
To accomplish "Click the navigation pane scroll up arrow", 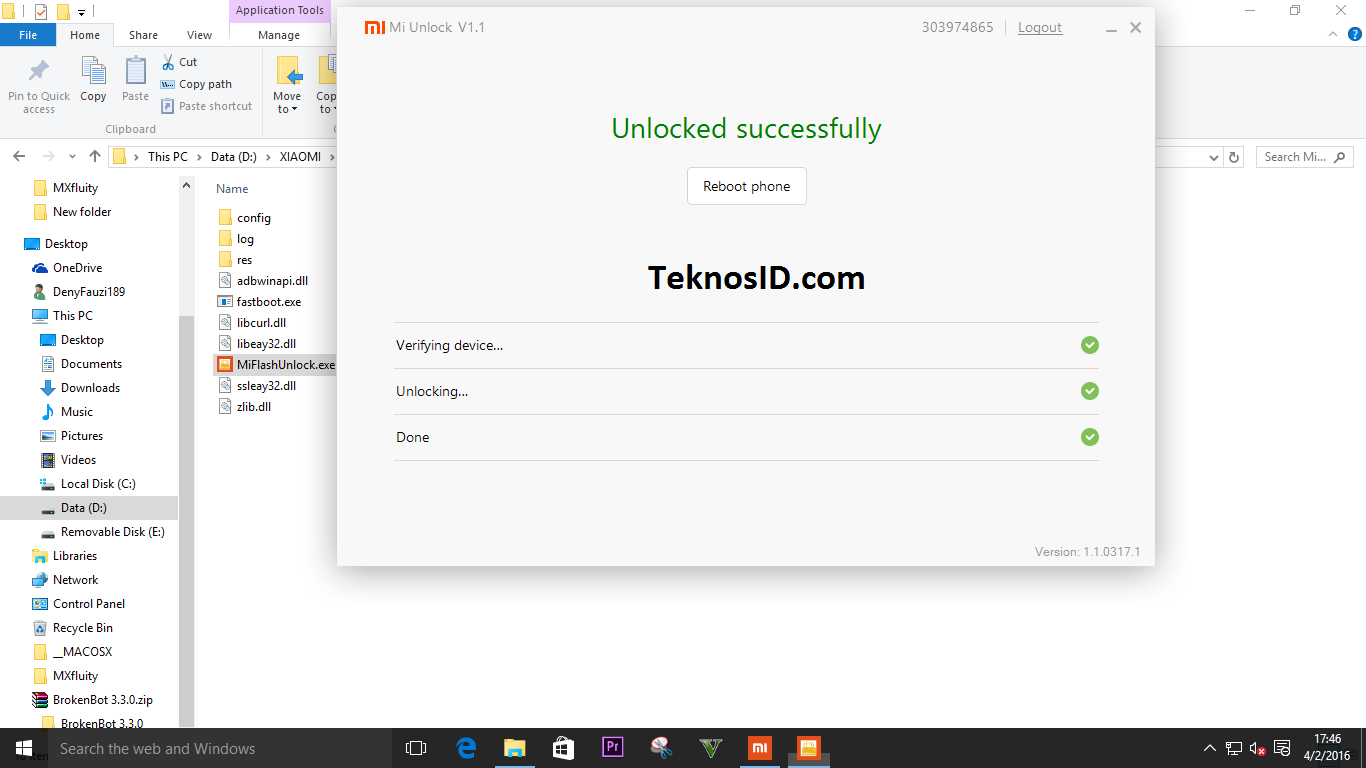I will coord(187,185).
